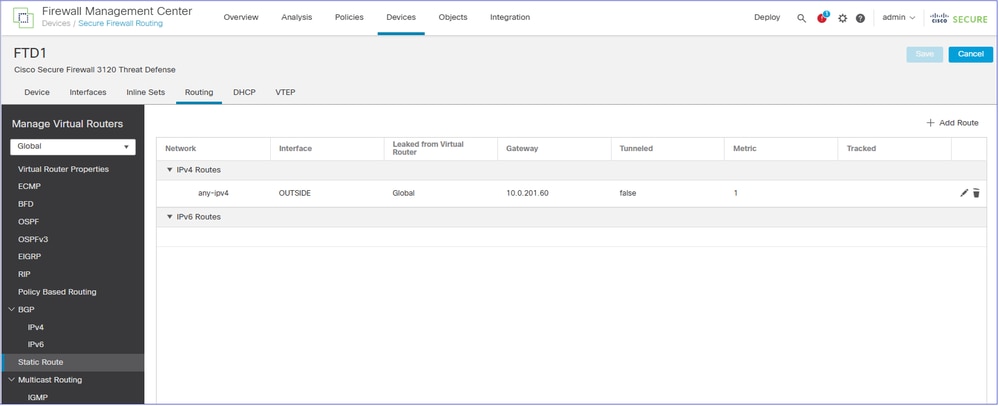Open the Analysis menu
Image resolution: width=999 pixels, height=406 pixels.
296,17
